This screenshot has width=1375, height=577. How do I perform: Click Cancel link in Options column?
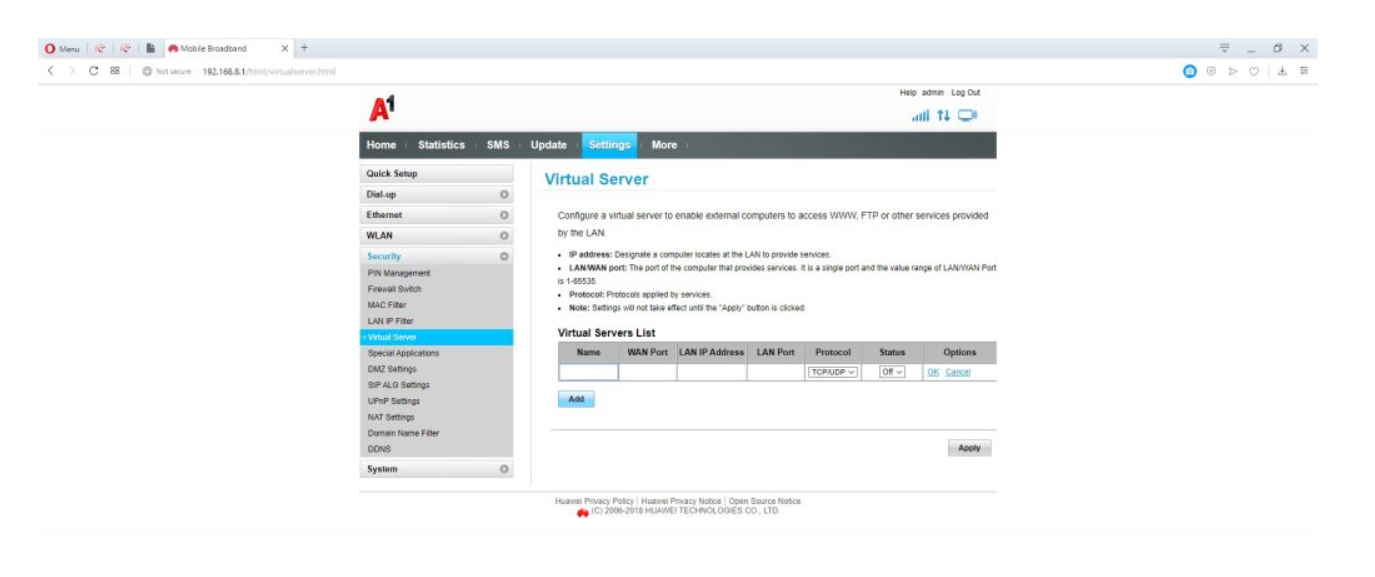958,372
